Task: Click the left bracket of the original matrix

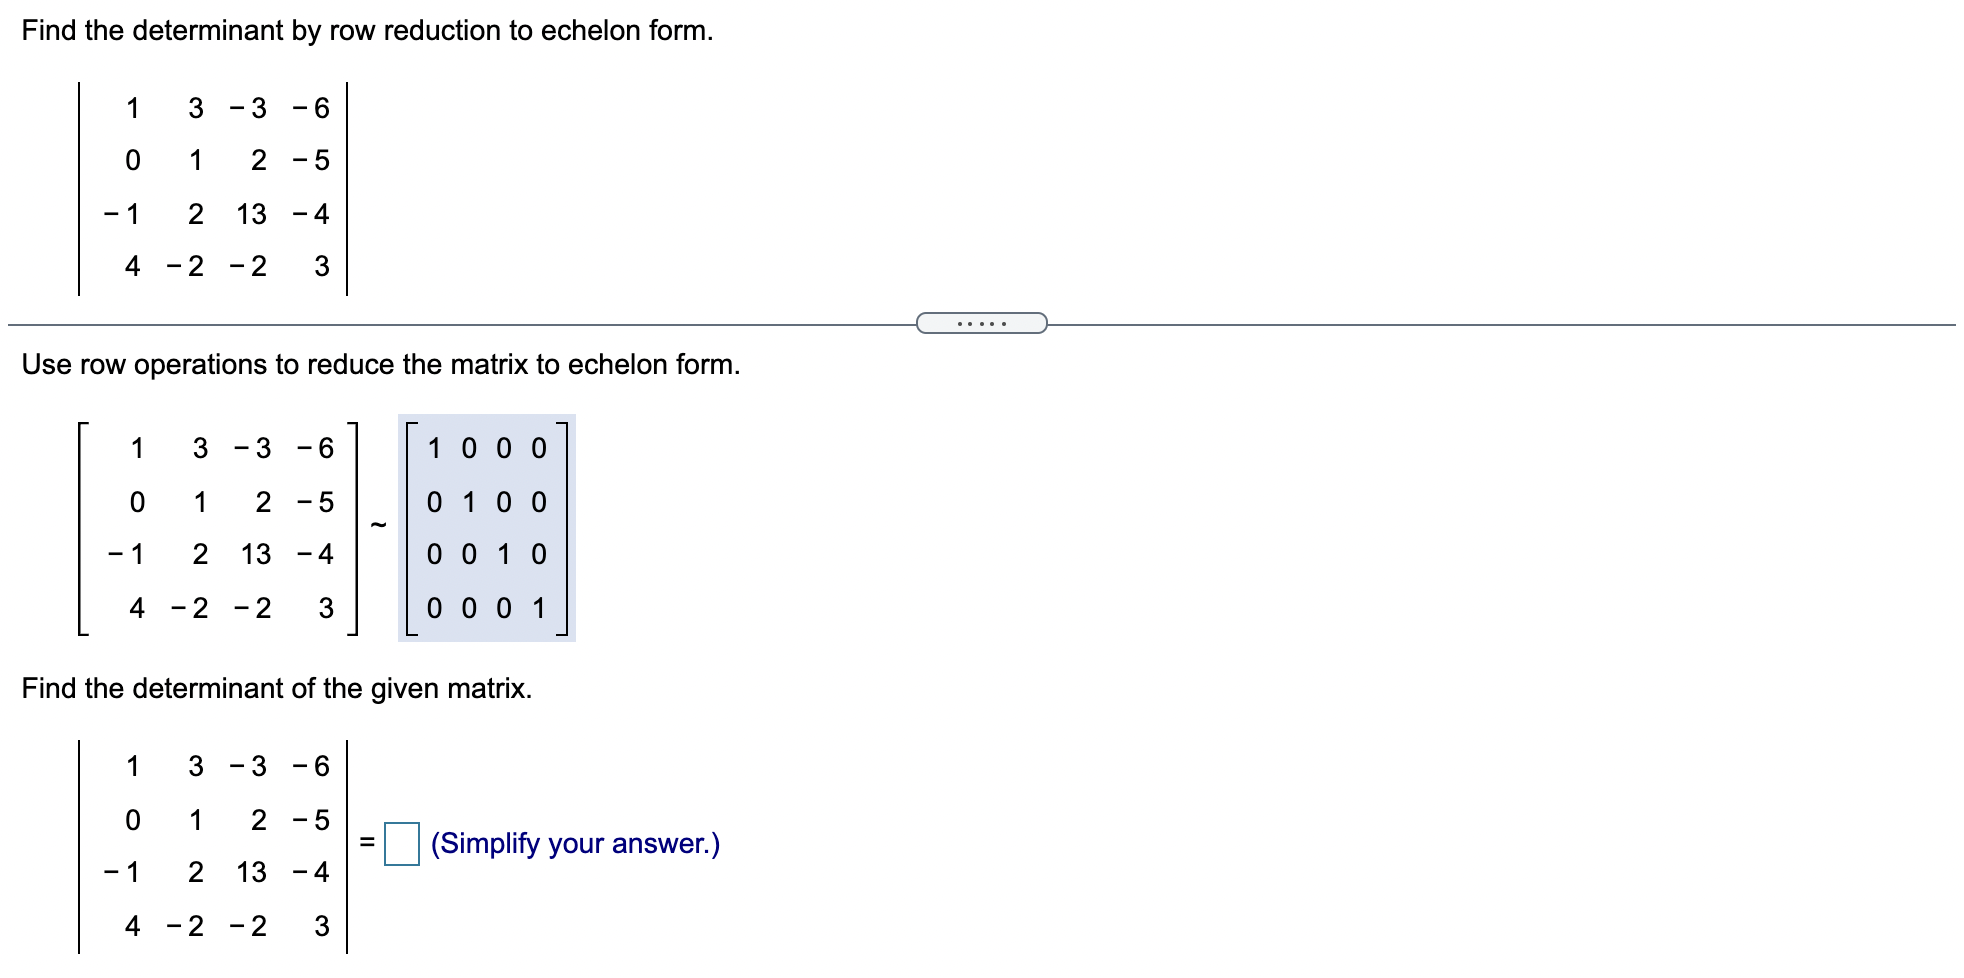Action: click(80, 528)
